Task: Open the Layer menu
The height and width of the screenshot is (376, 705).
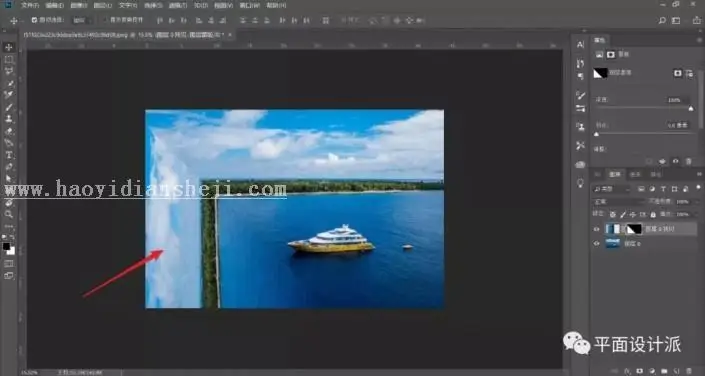Action: tap(103, 5)
